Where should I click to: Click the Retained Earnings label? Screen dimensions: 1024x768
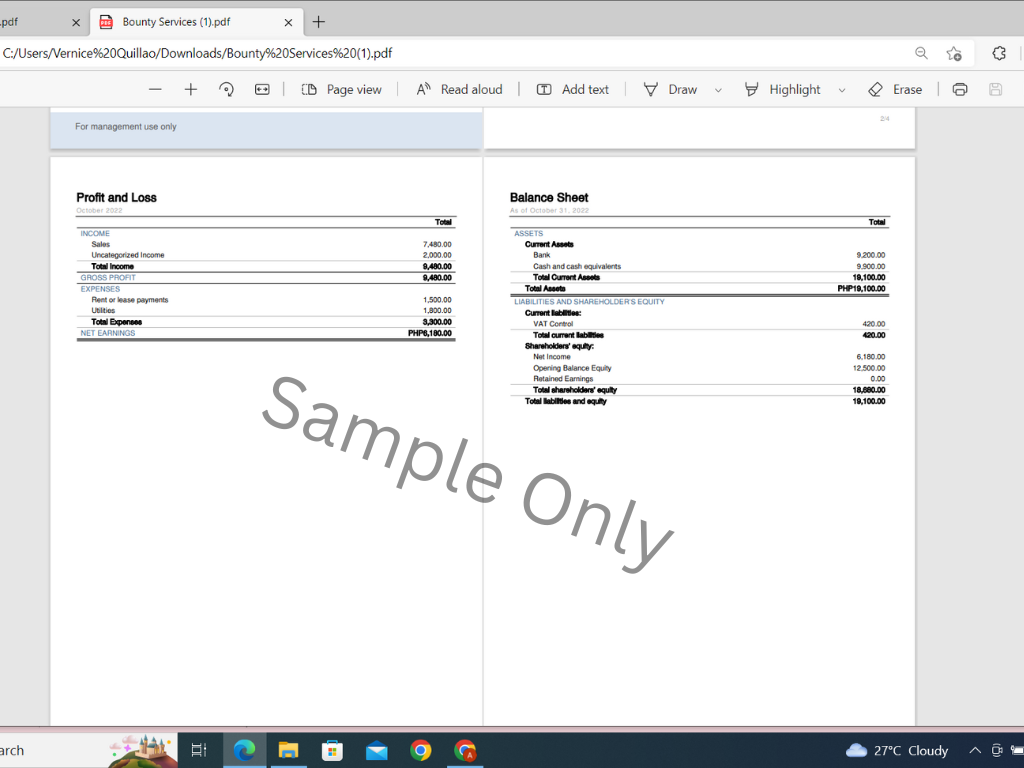pos(563,379)
